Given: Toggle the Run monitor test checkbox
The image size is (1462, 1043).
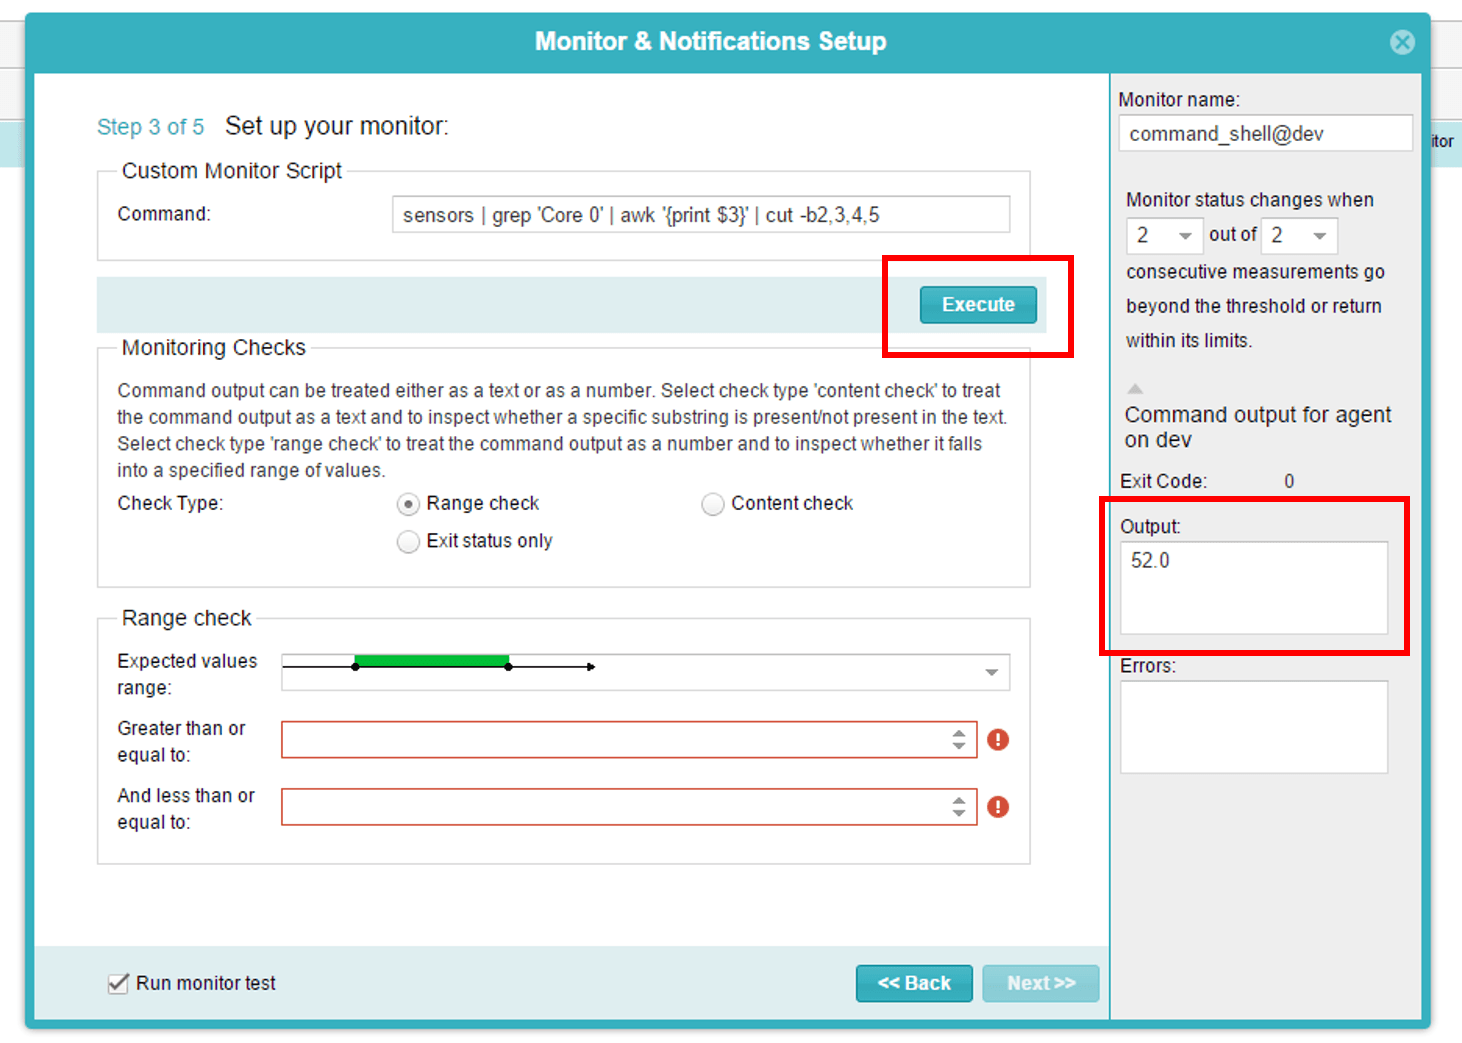Looking at the screenshot, I should pos(118,983).
